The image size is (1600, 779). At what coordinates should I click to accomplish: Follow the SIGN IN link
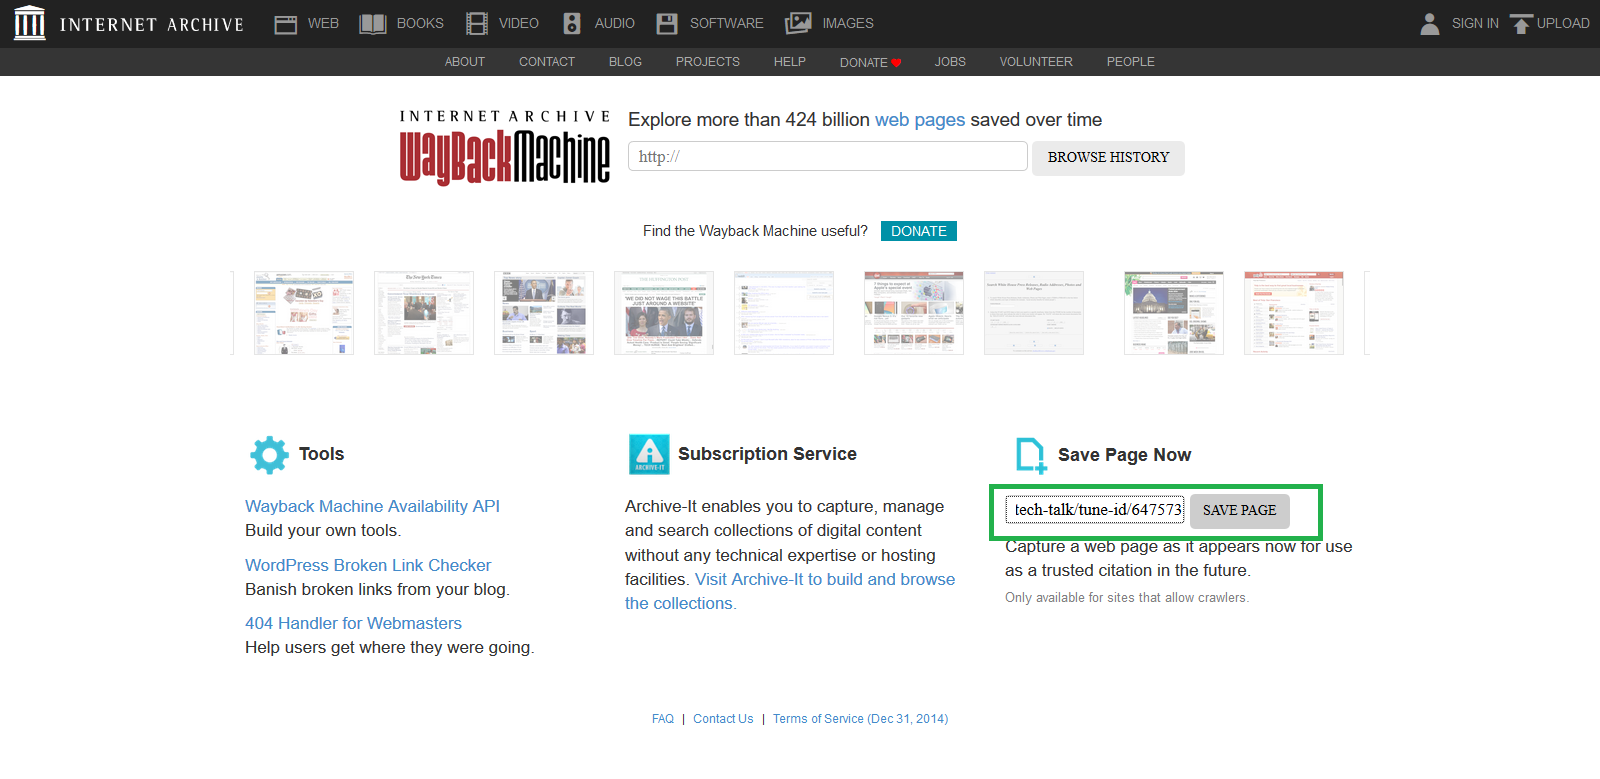pyautogui.click(x=1475, y=24)
